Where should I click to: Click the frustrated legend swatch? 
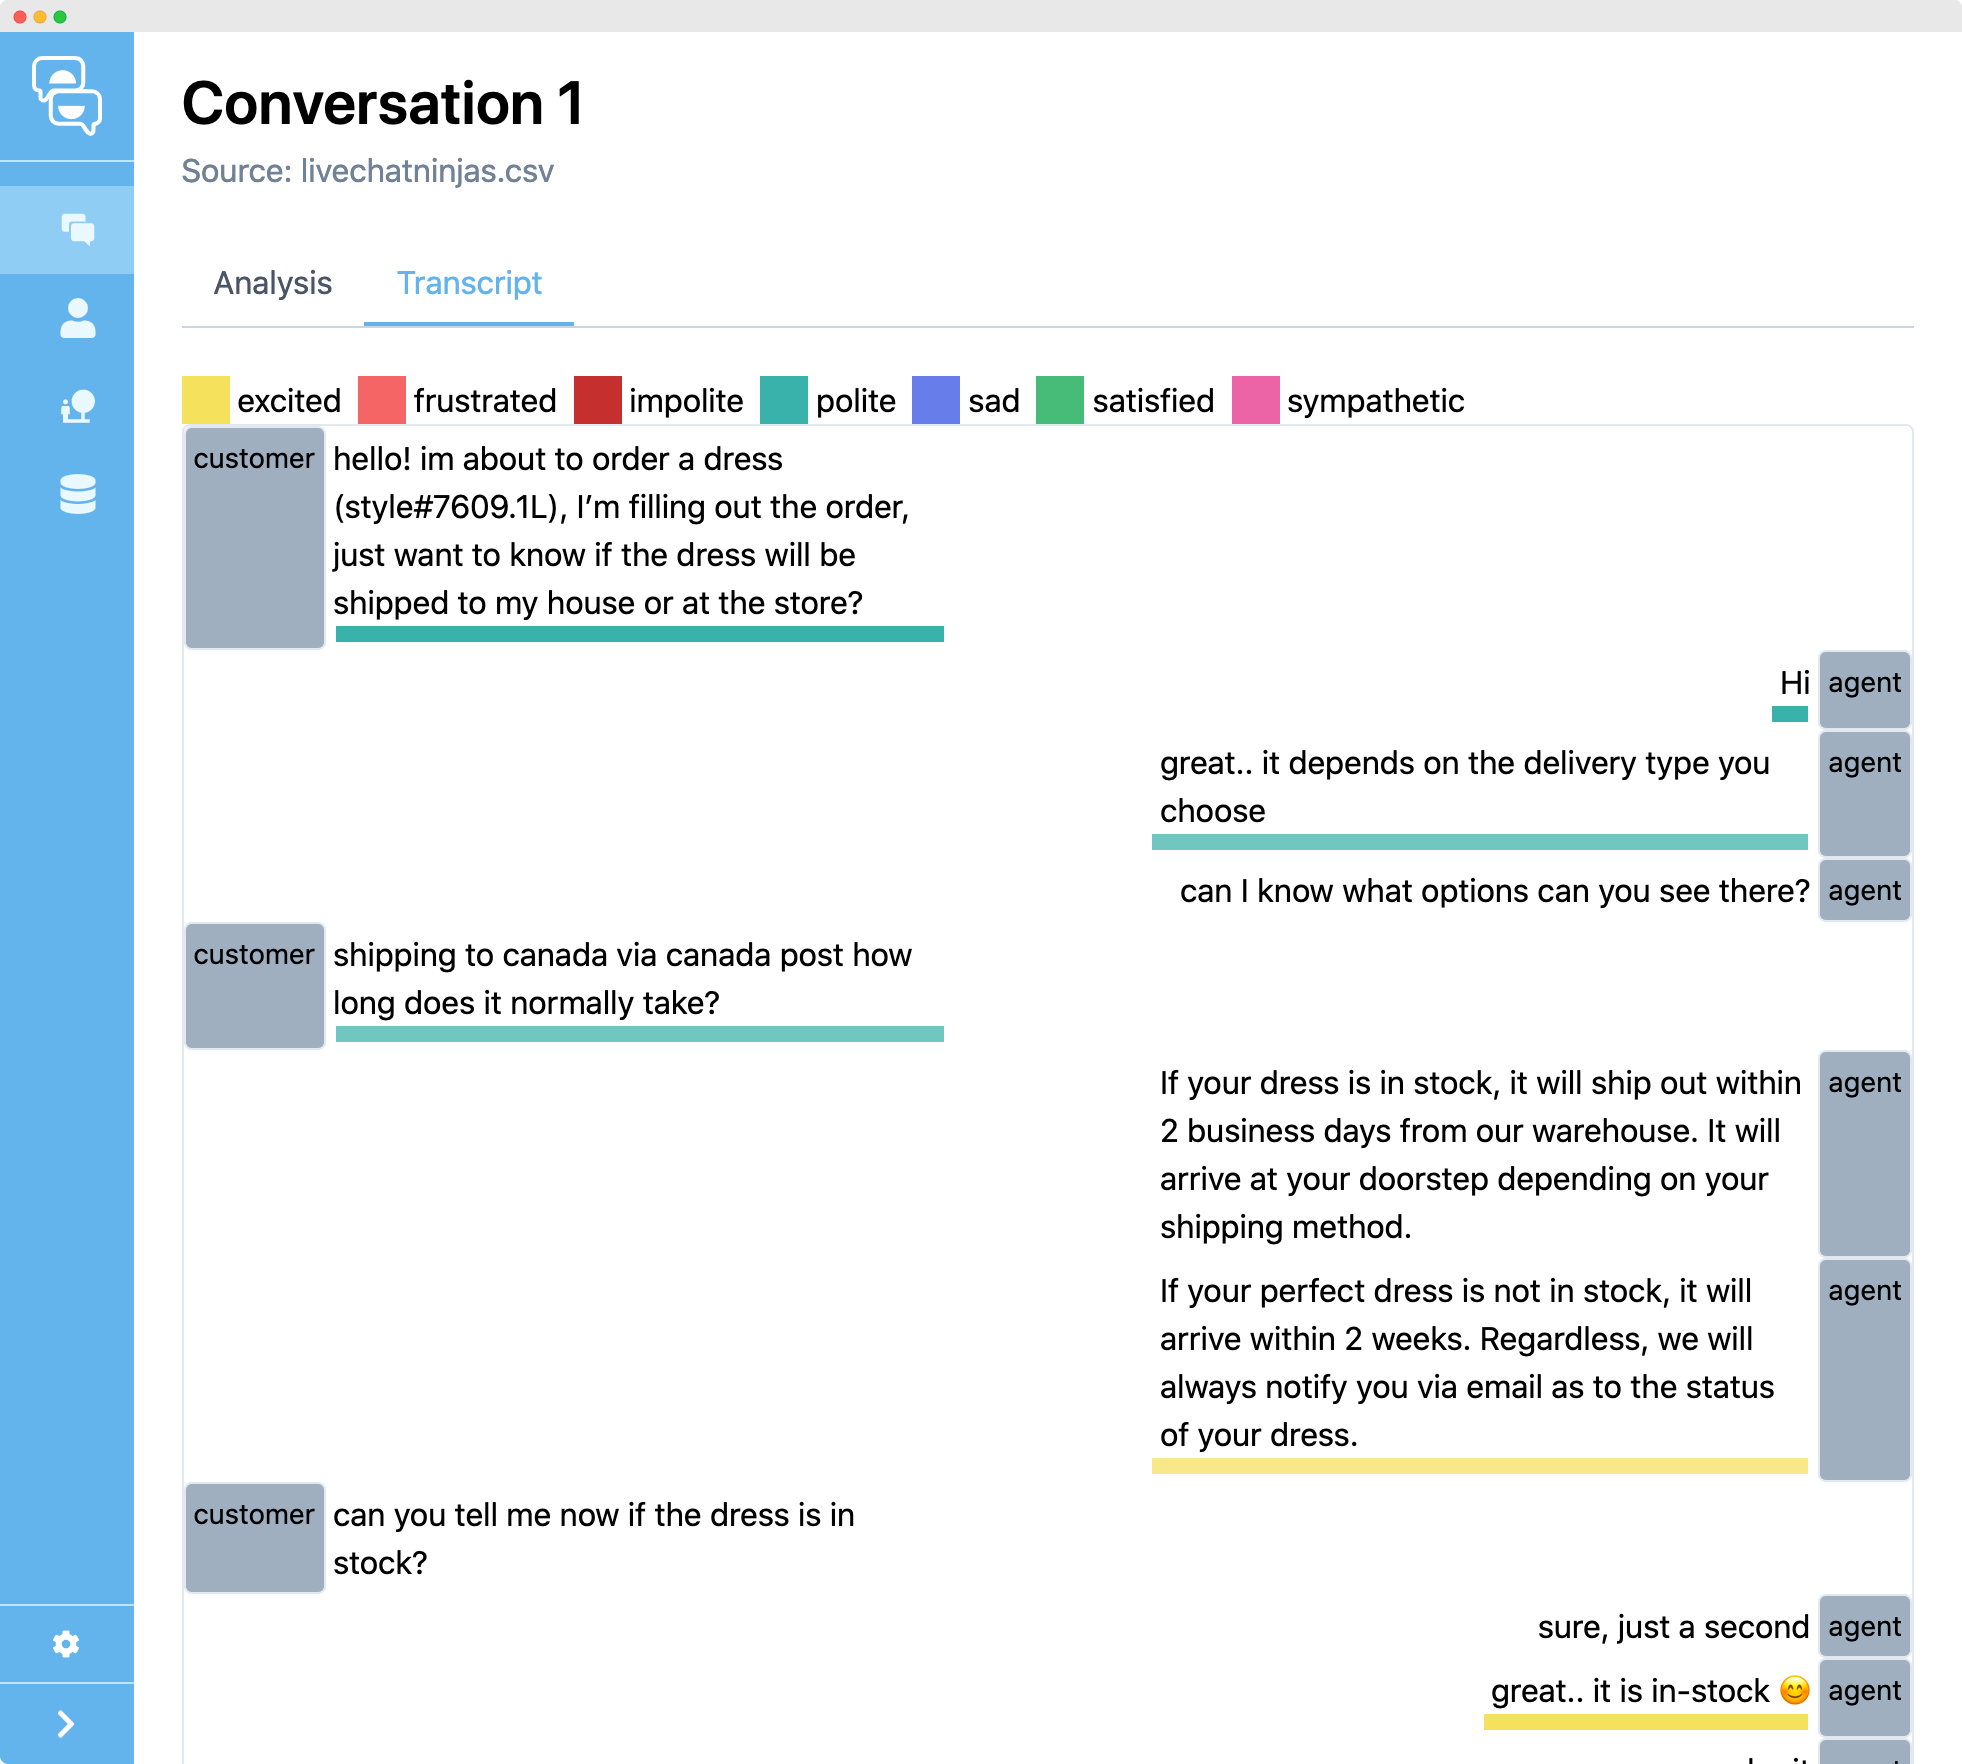pyautogui.click(x=381, y=400)
